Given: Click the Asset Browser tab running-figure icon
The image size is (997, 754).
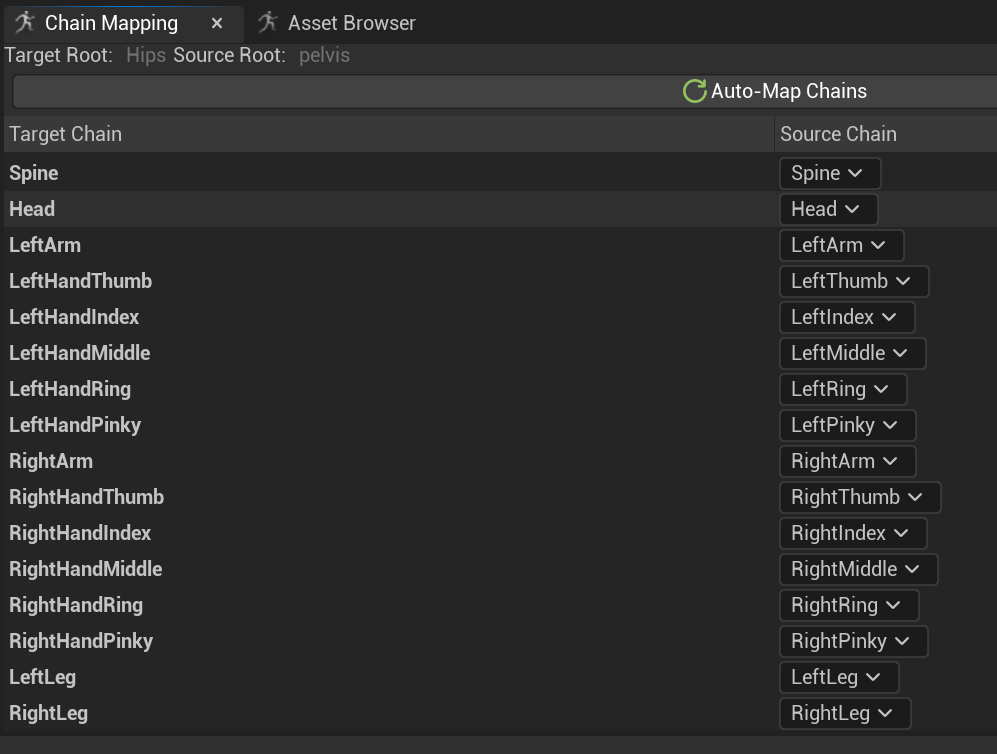Looking at the screenshot, I should pos(268,22).
